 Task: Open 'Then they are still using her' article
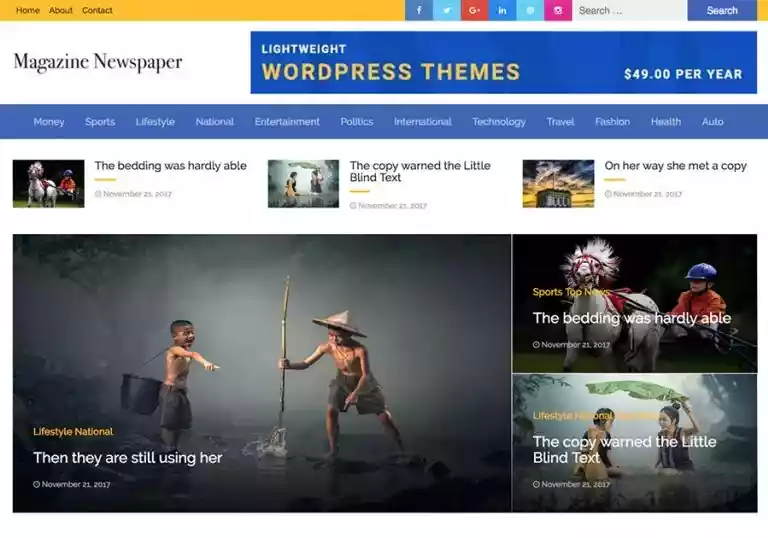pyautogui.click(x=127, y=458)
